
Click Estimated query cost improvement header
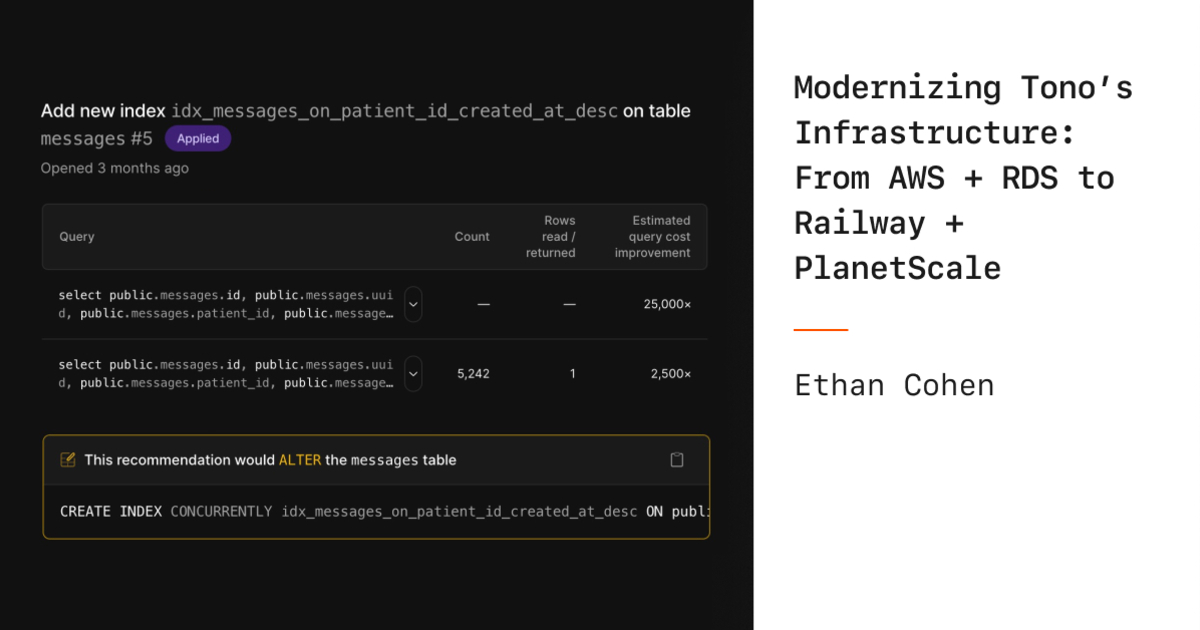click(x=652, y=237)
